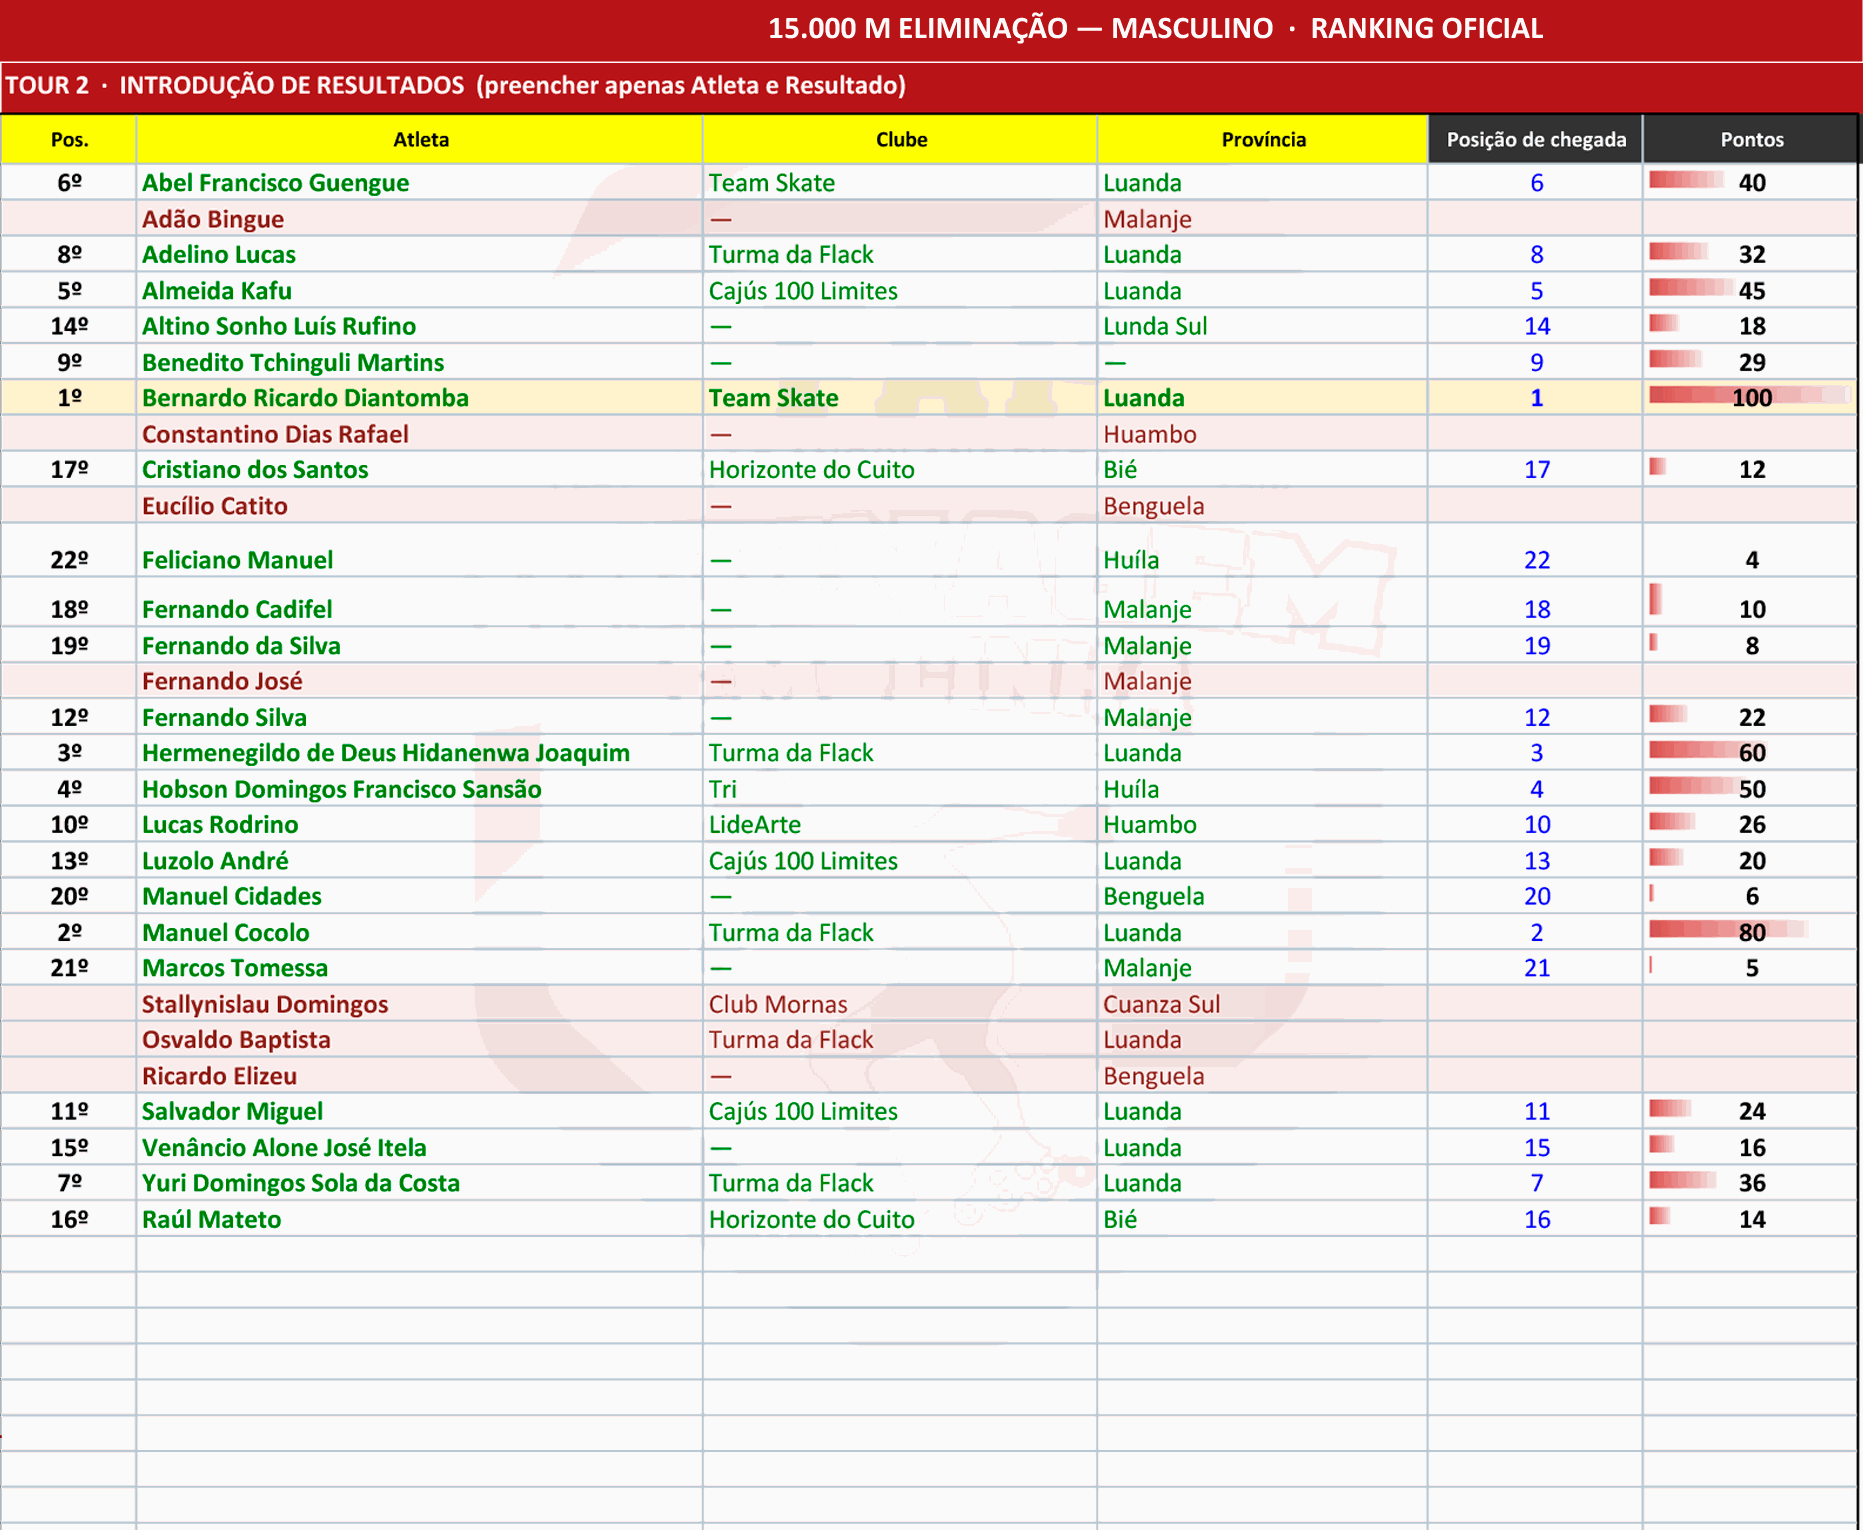
Task: Click the cell 'Fernando Silva'
Action: point(420,717)
